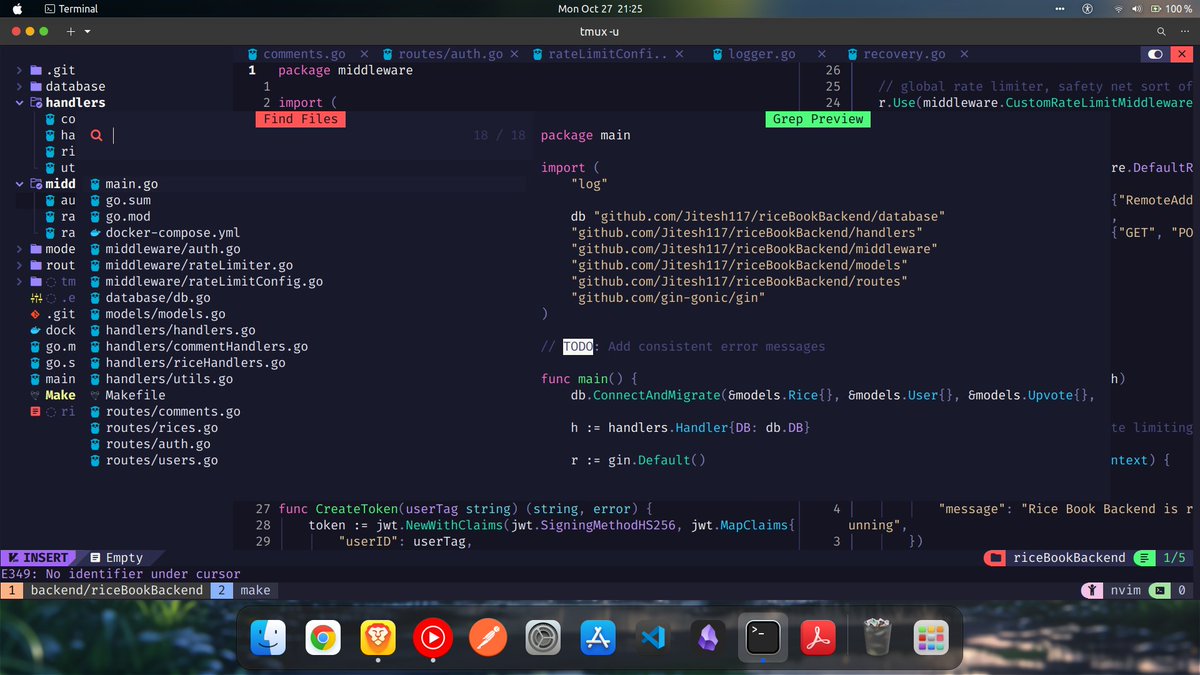The image size is (1200, 675).
Task: Click the Docker icon beside docker-compose.yml
Action: click(x=95, y=233)
